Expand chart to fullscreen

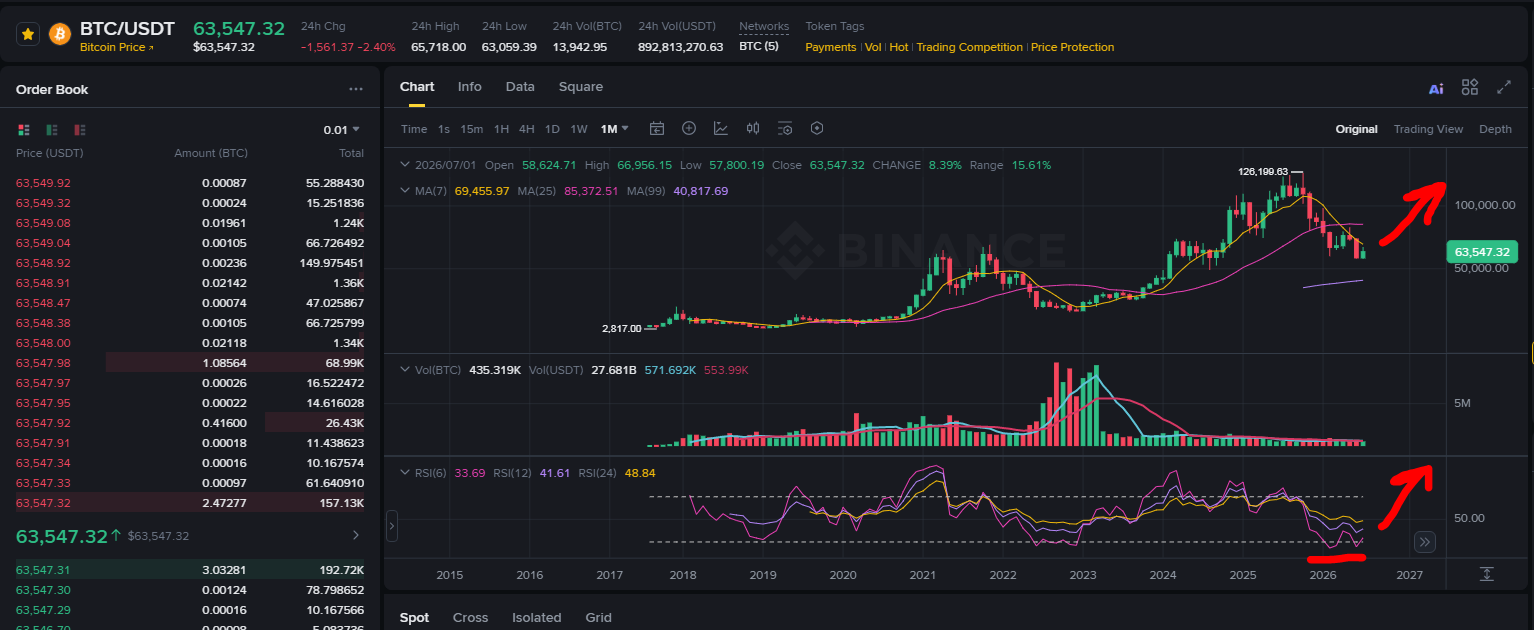(1503, 87)
